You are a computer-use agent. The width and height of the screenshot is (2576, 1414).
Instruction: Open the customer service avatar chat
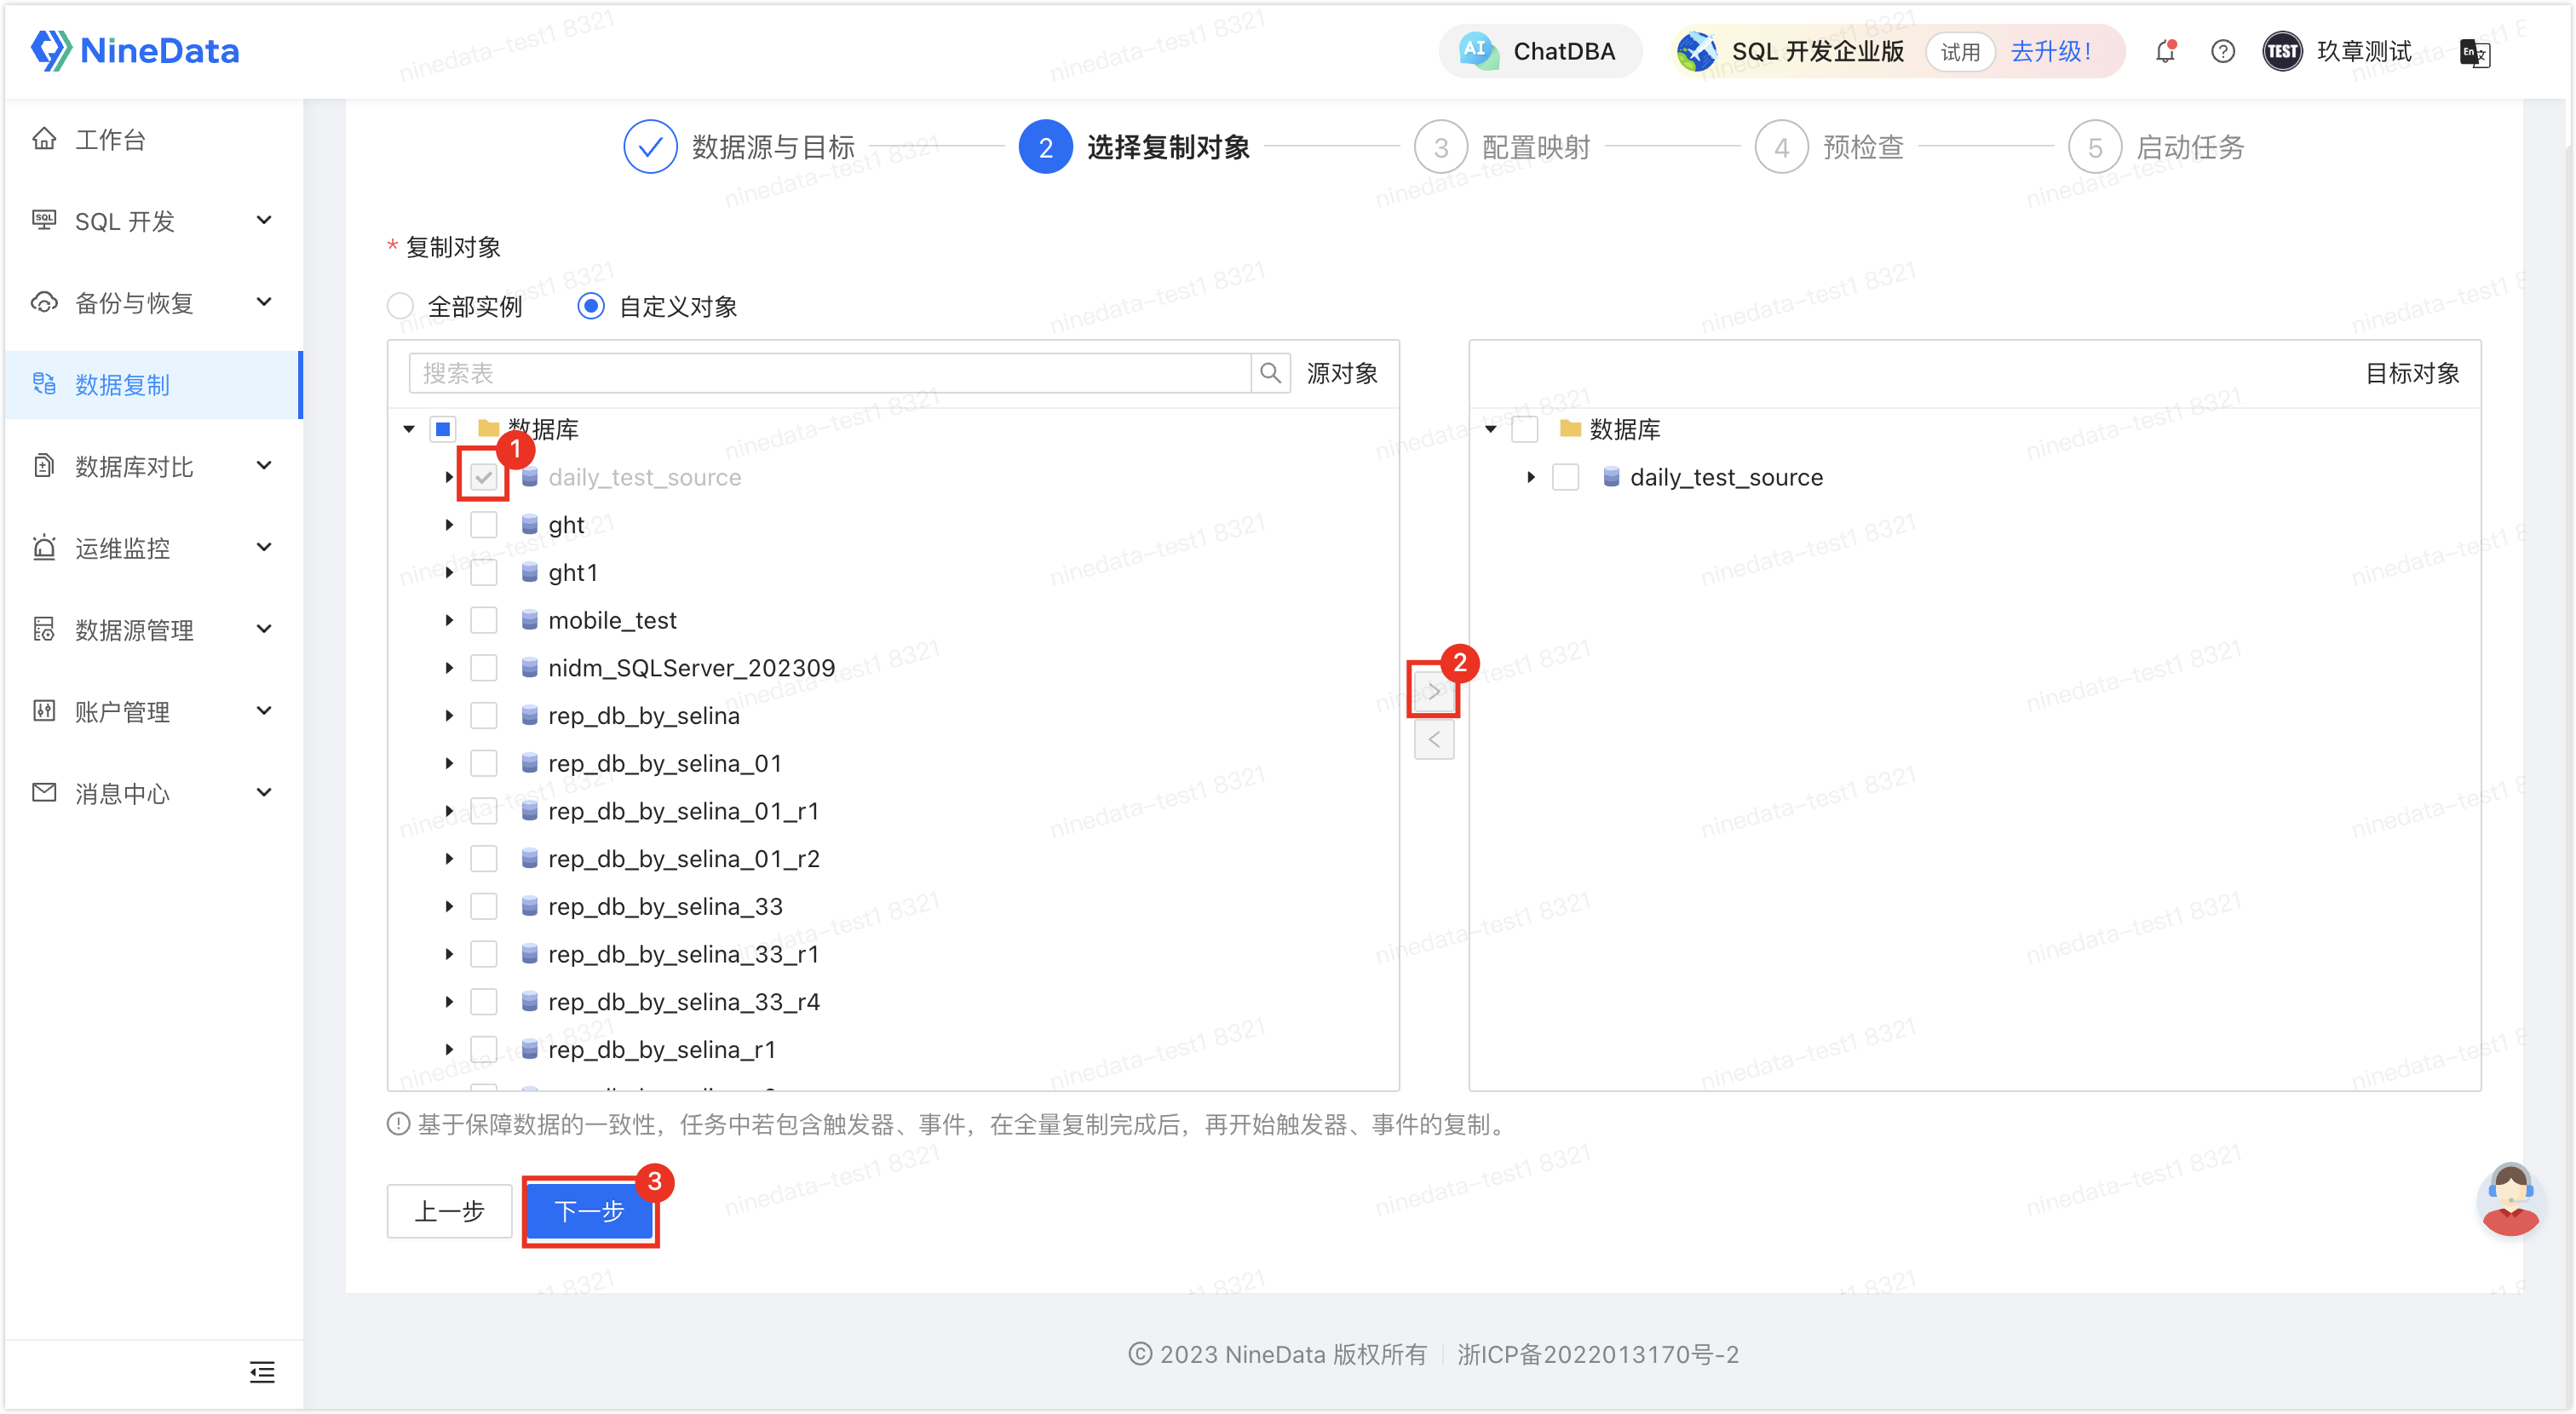(2510, 1199)
